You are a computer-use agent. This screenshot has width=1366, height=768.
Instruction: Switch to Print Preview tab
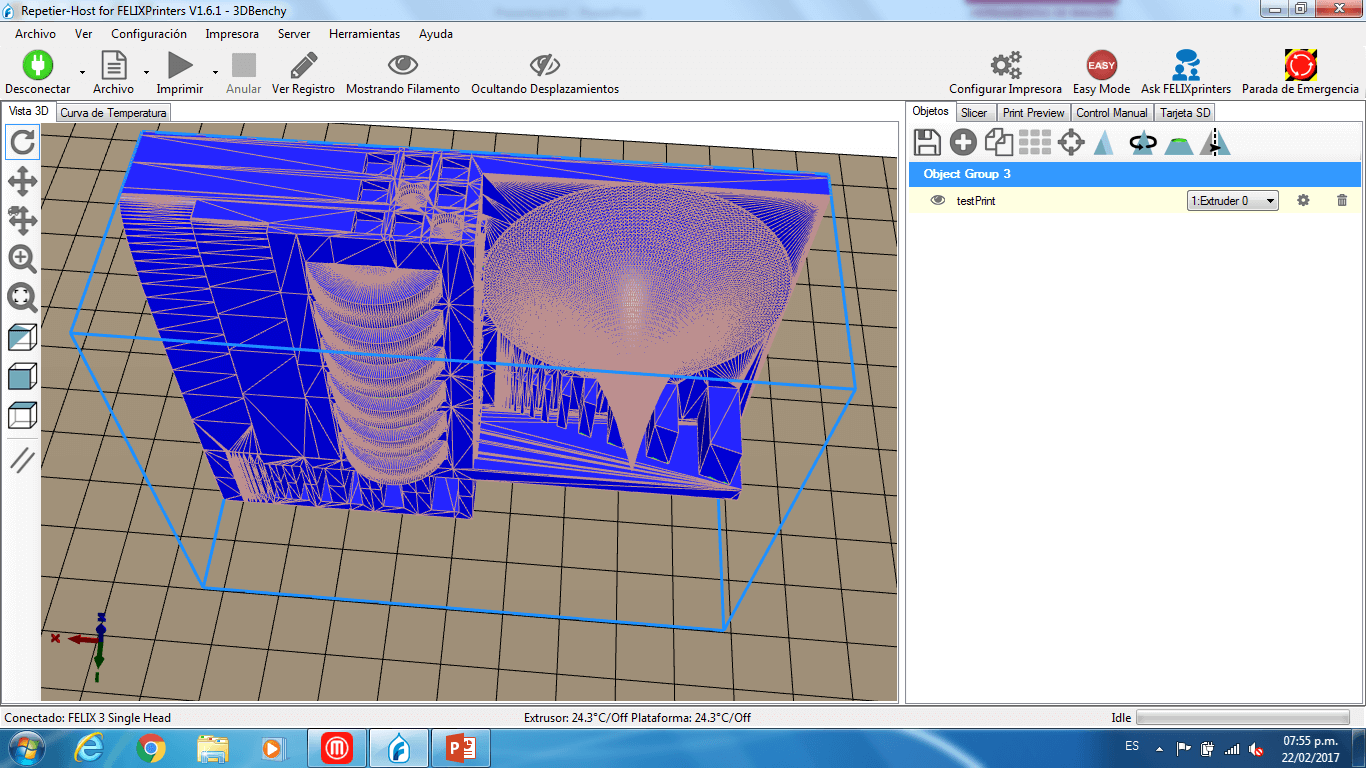tap(1033, 113)
